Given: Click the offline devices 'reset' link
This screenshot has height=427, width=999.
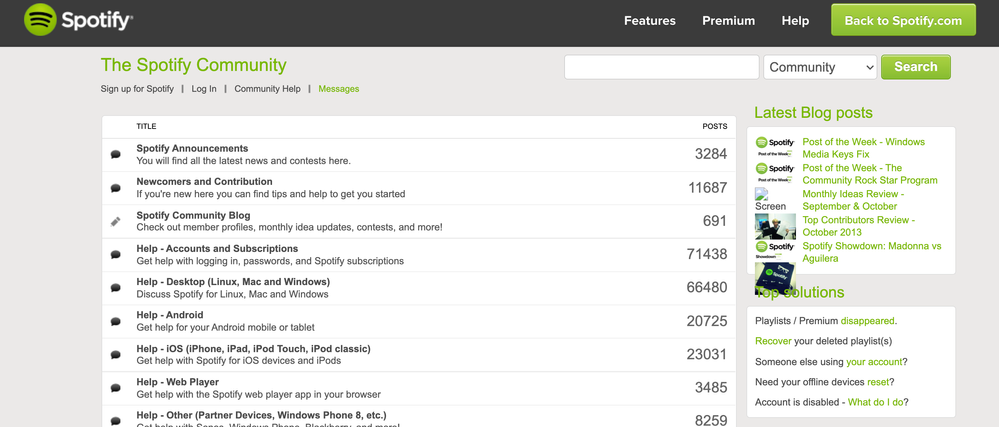Looking at the screenshot, I should 878,382.
